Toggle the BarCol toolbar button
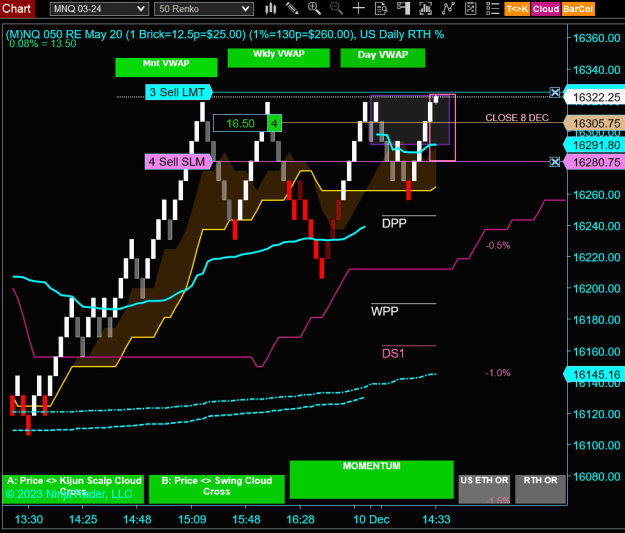Viewport: 625px width, 533px height. pyautogui.click(x=578, y=9)
